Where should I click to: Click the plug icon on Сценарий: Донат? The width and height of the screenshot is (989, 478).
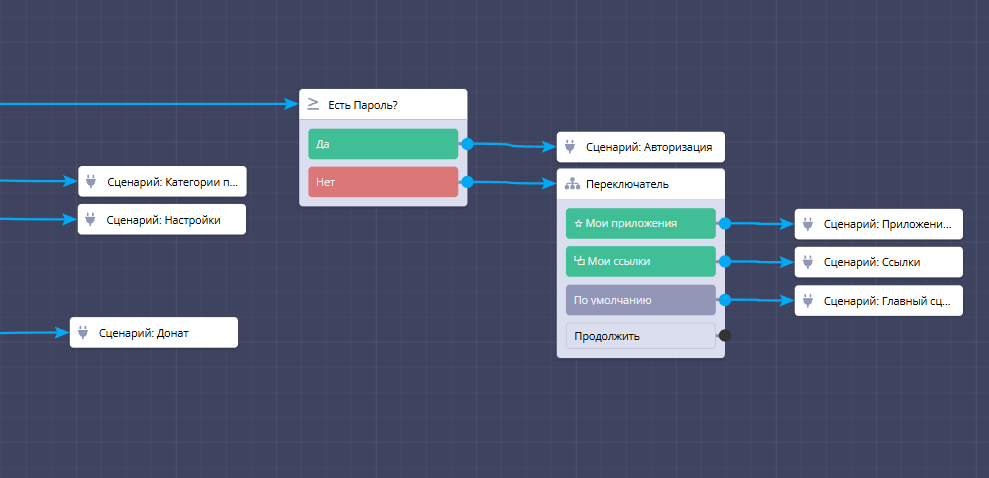[84, 333]
